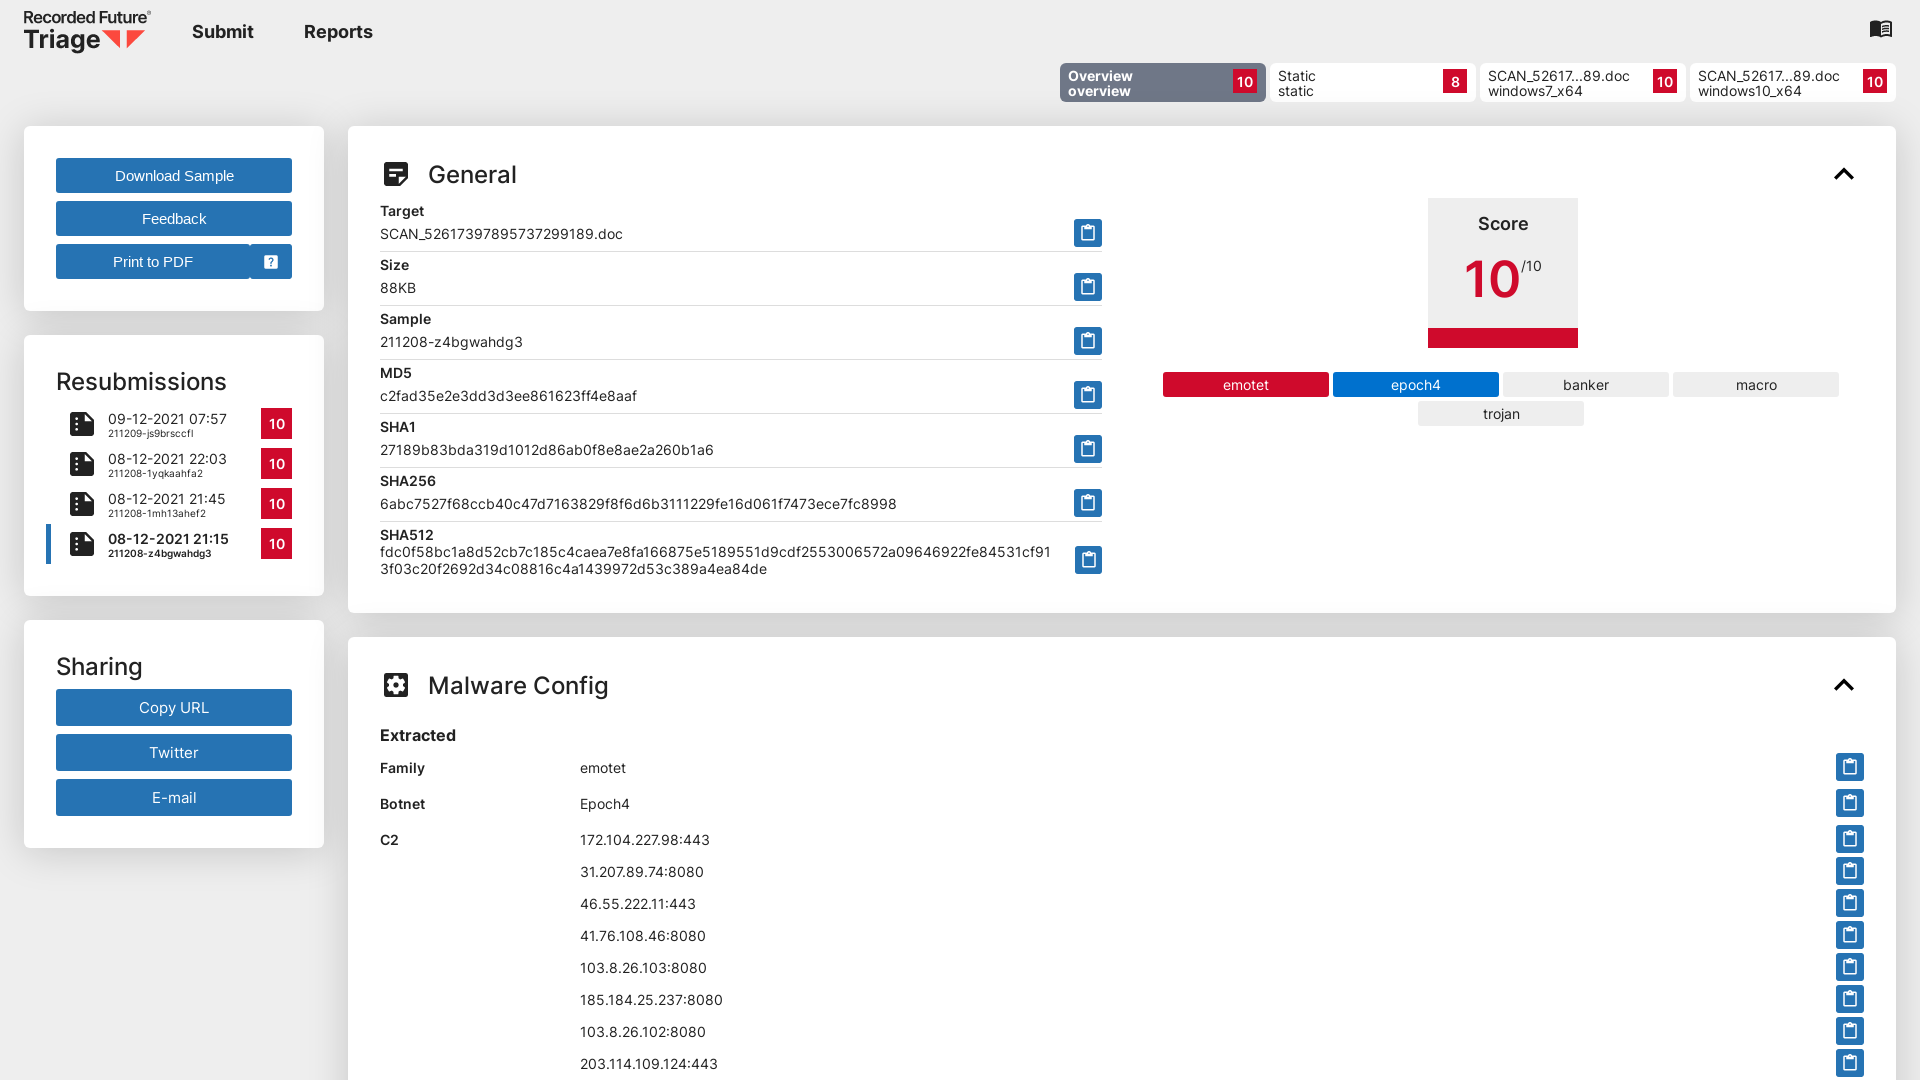Viewport: 1920px width, 1080px height.
Task: Copy C2 address 46.55.222.11:443
Action: tap(1850, 903)
